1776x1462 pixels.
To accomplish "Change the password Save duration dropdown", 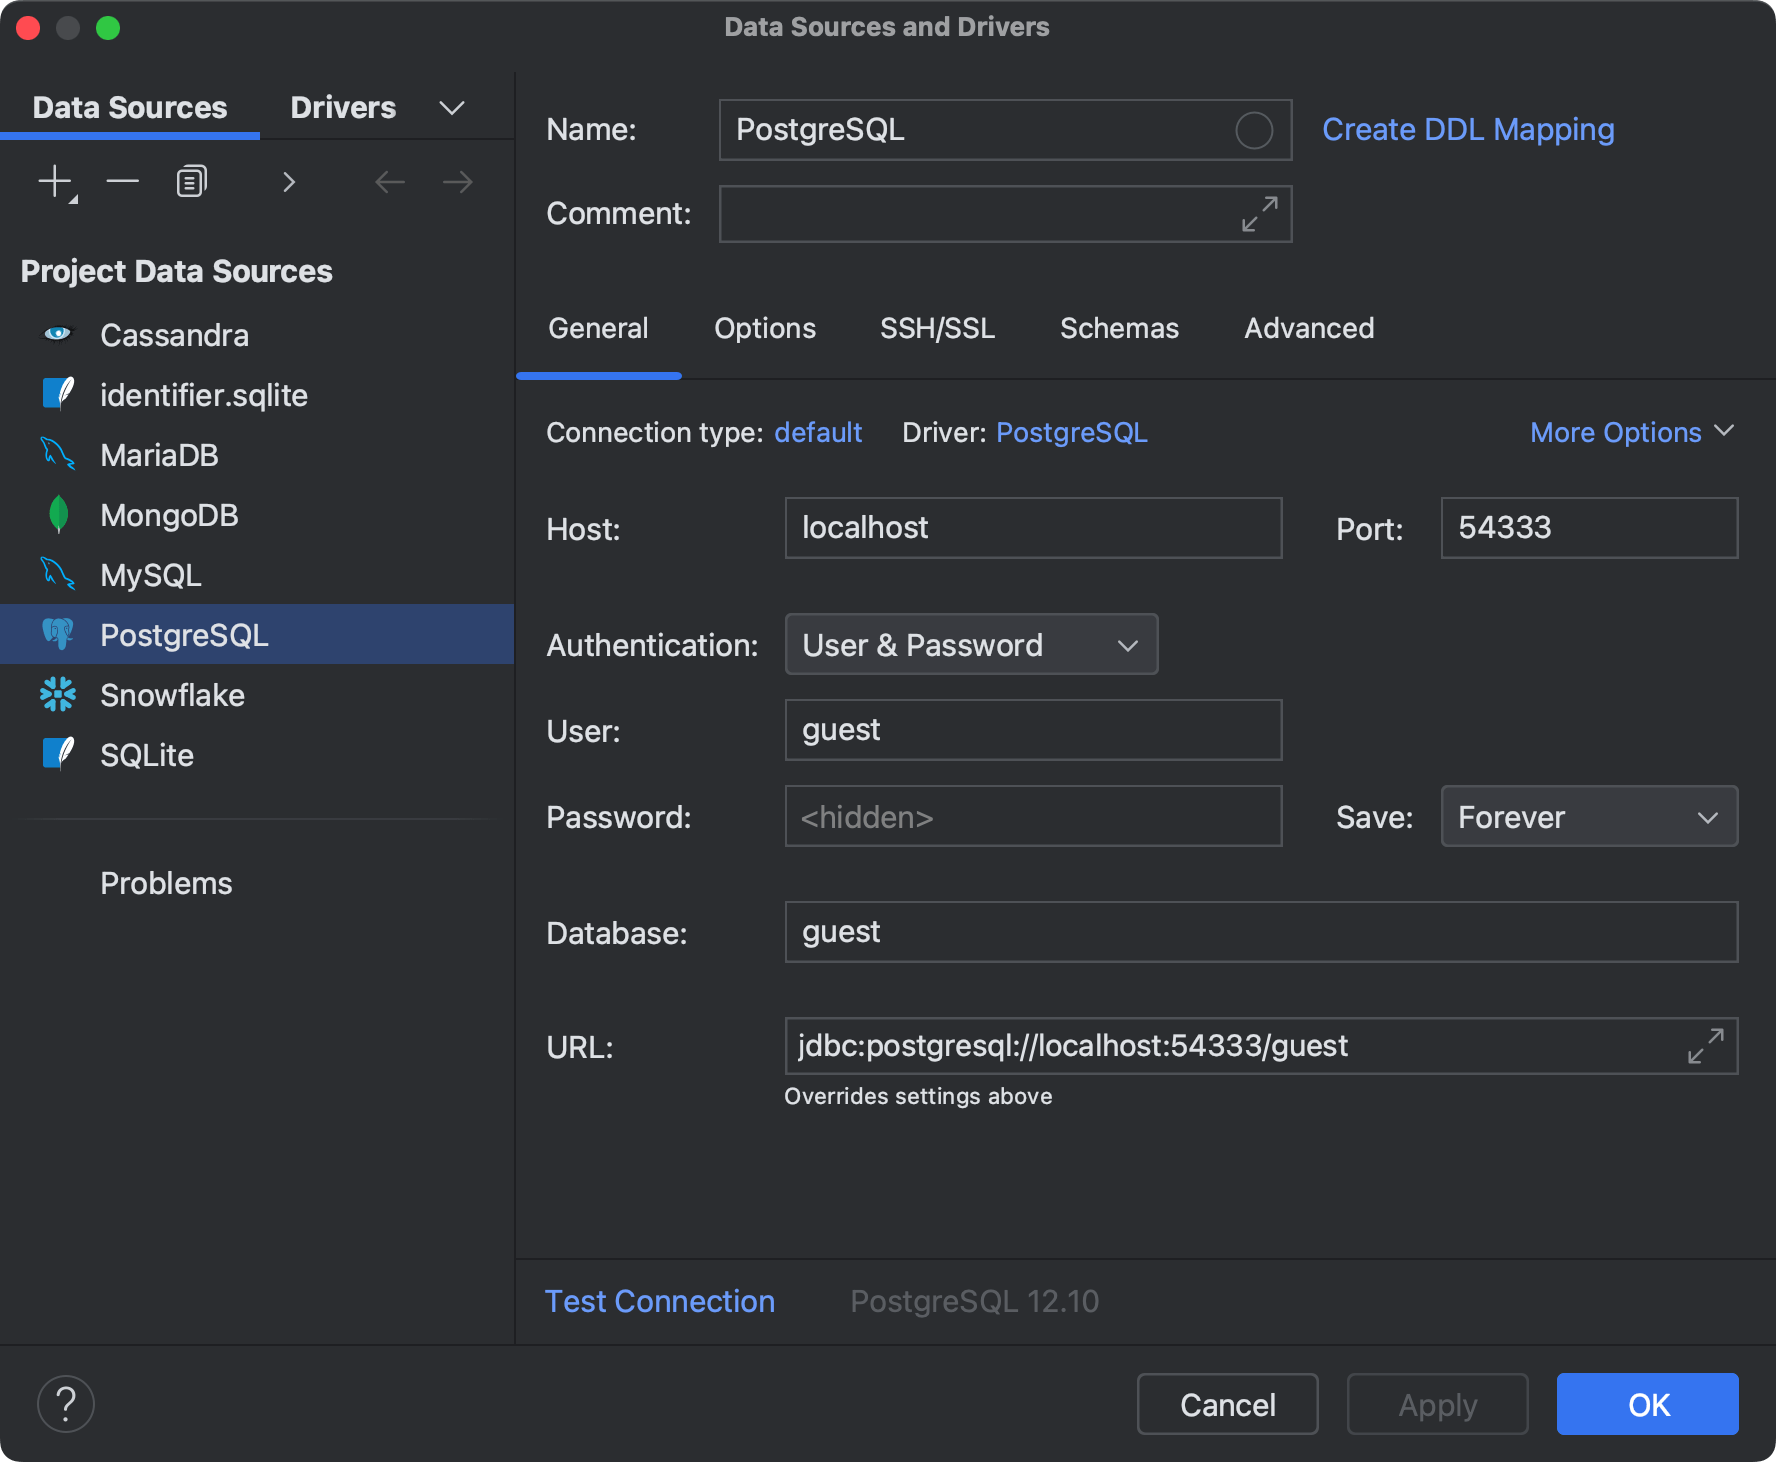I will (x=1706, y=817).
